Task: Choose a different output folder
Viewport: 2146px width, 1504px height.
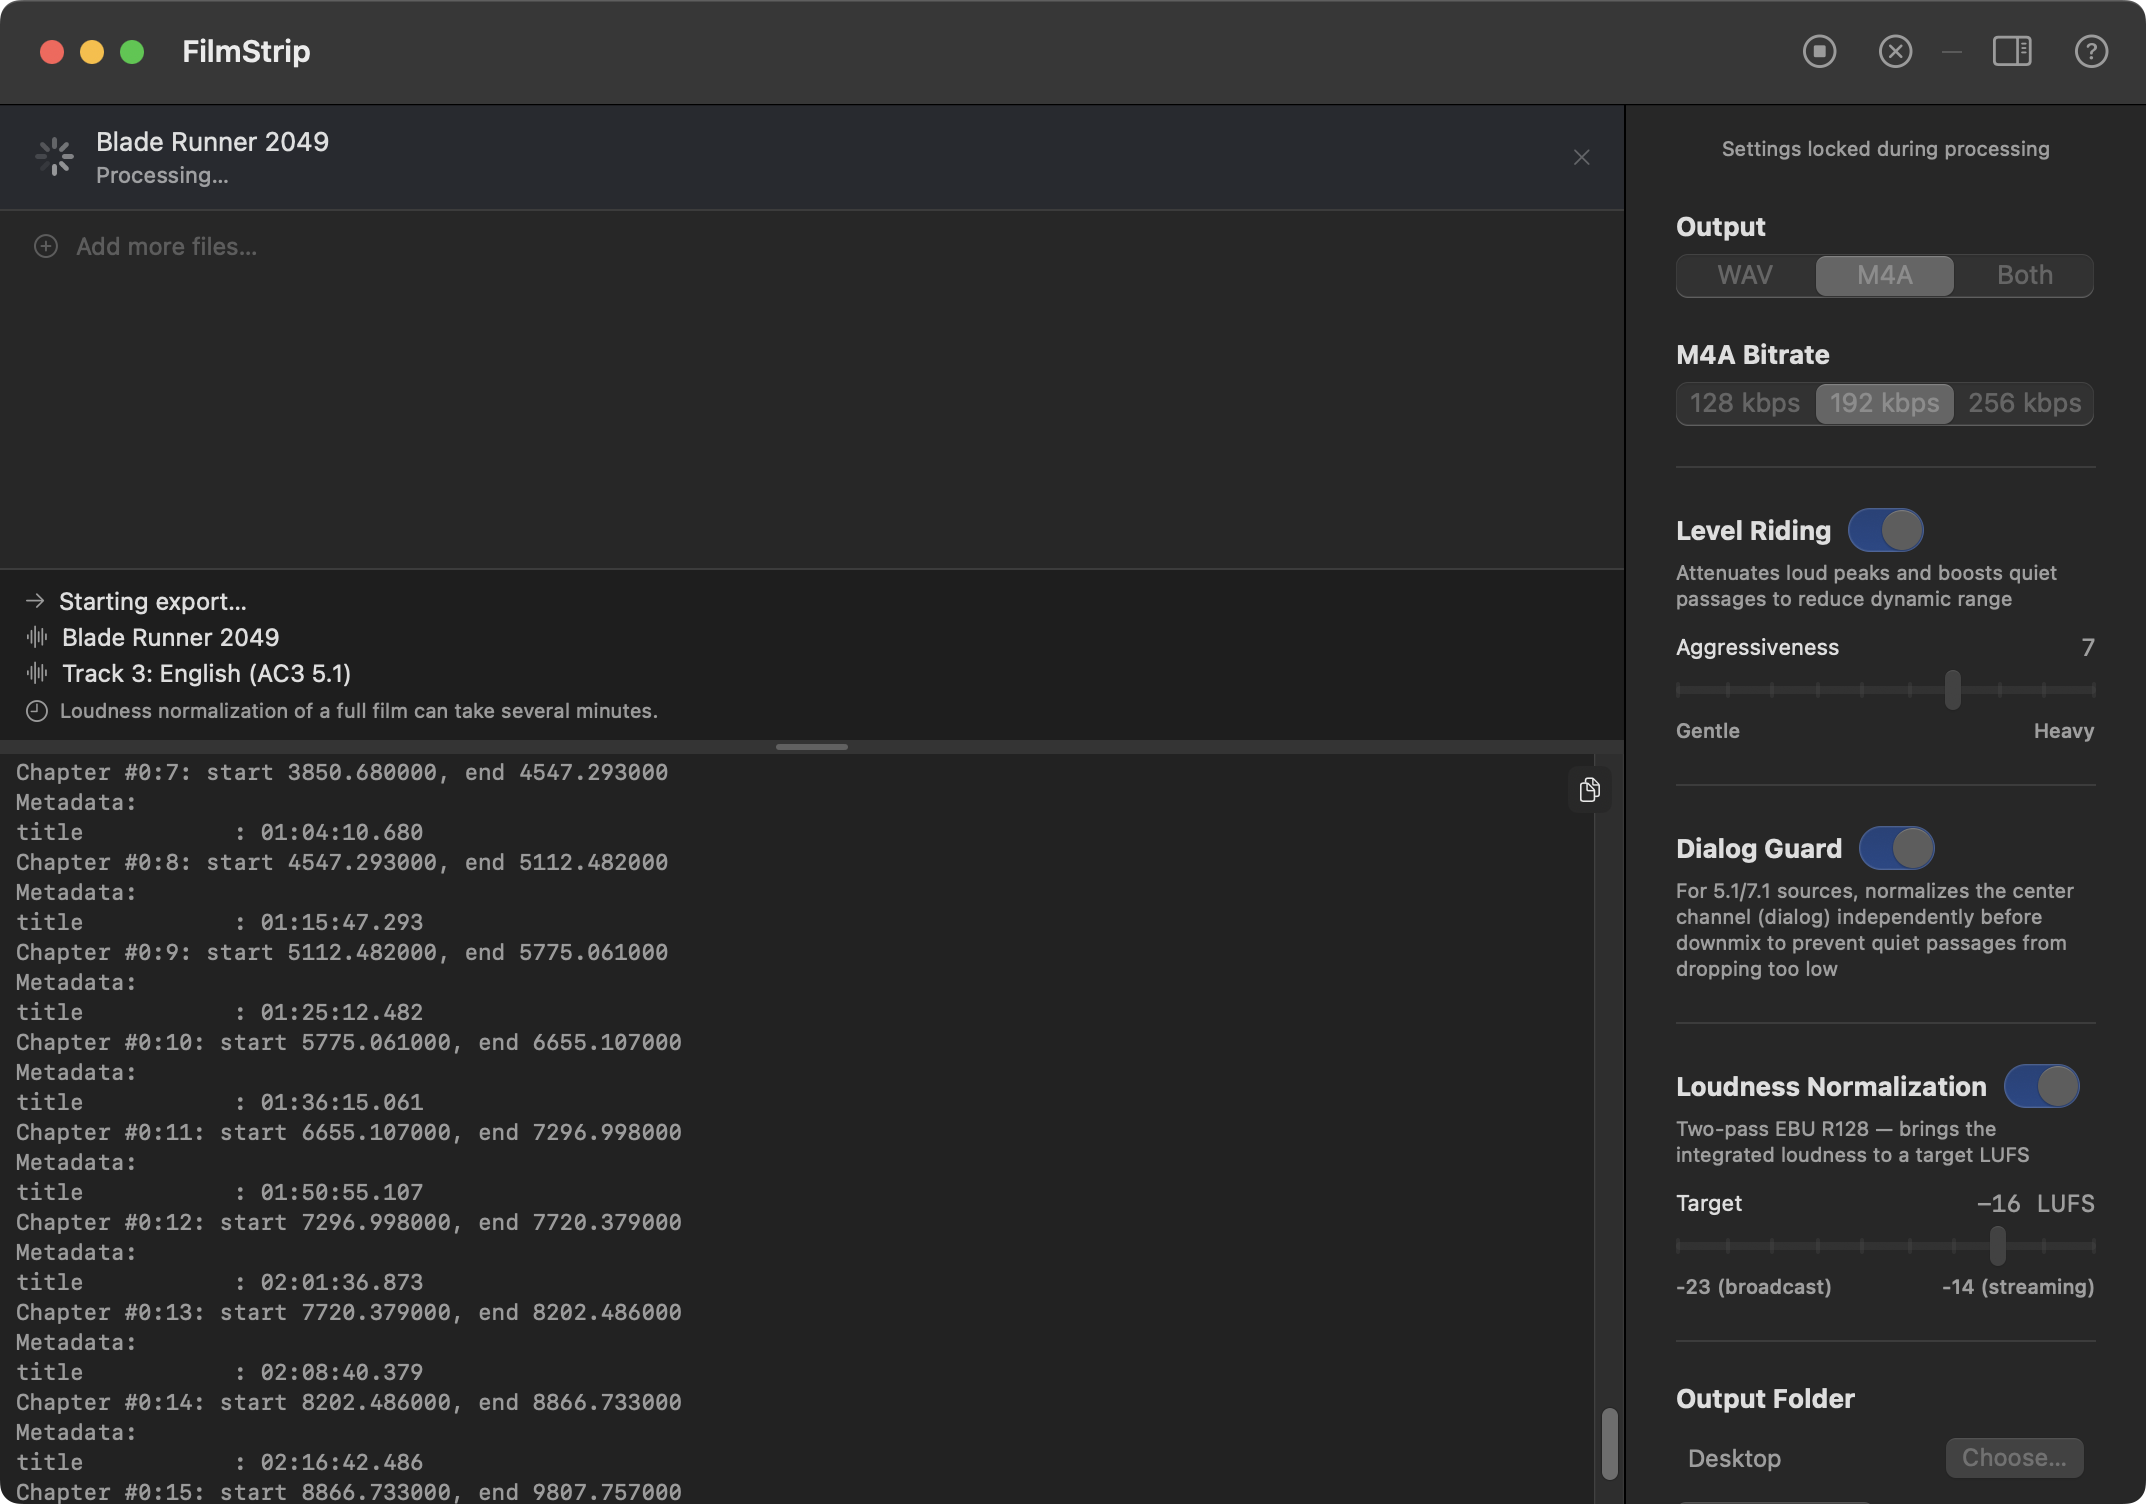Action: pos(2013,1457)
